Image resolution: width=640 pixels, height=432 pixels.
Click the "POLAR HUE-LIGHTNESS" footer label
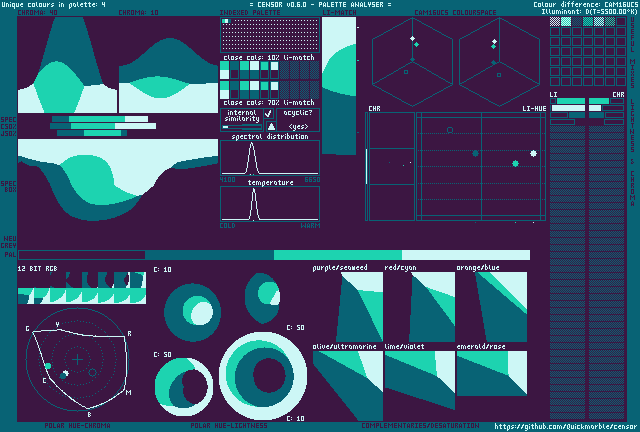click(229, 425)
